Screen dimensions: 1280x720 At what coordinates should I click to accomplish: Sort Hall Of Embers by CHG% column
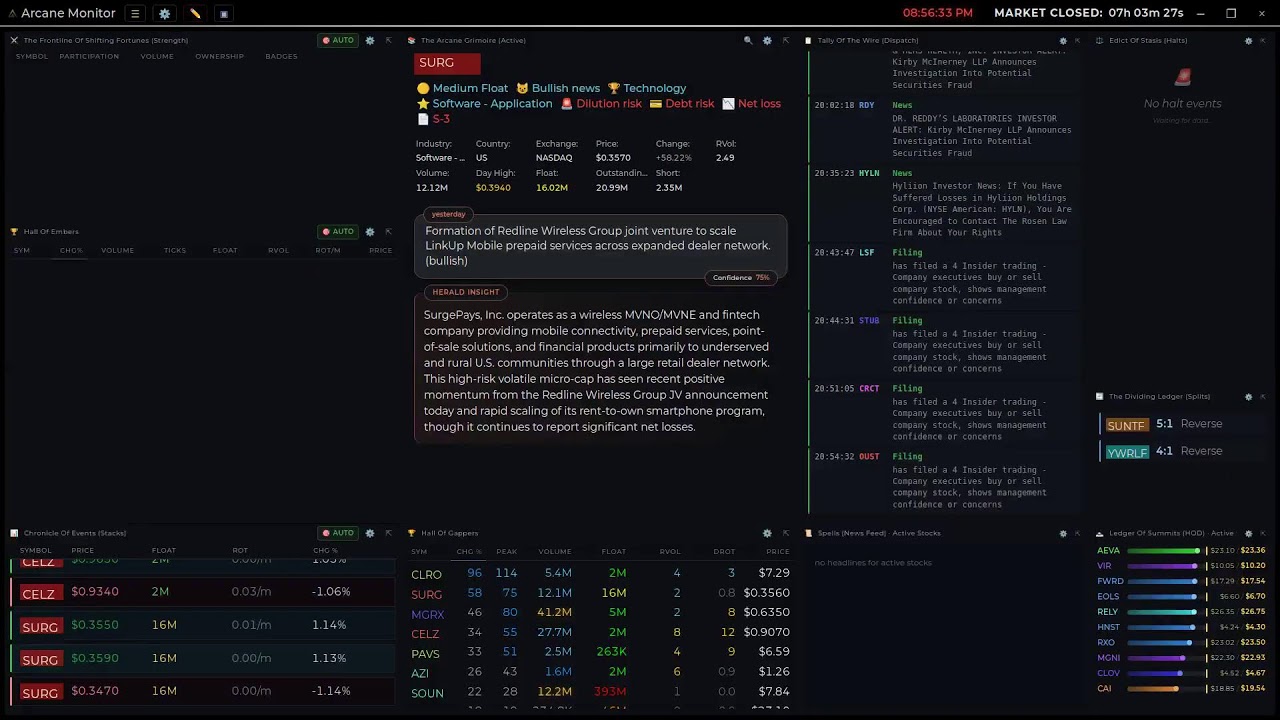click(71, 250)
